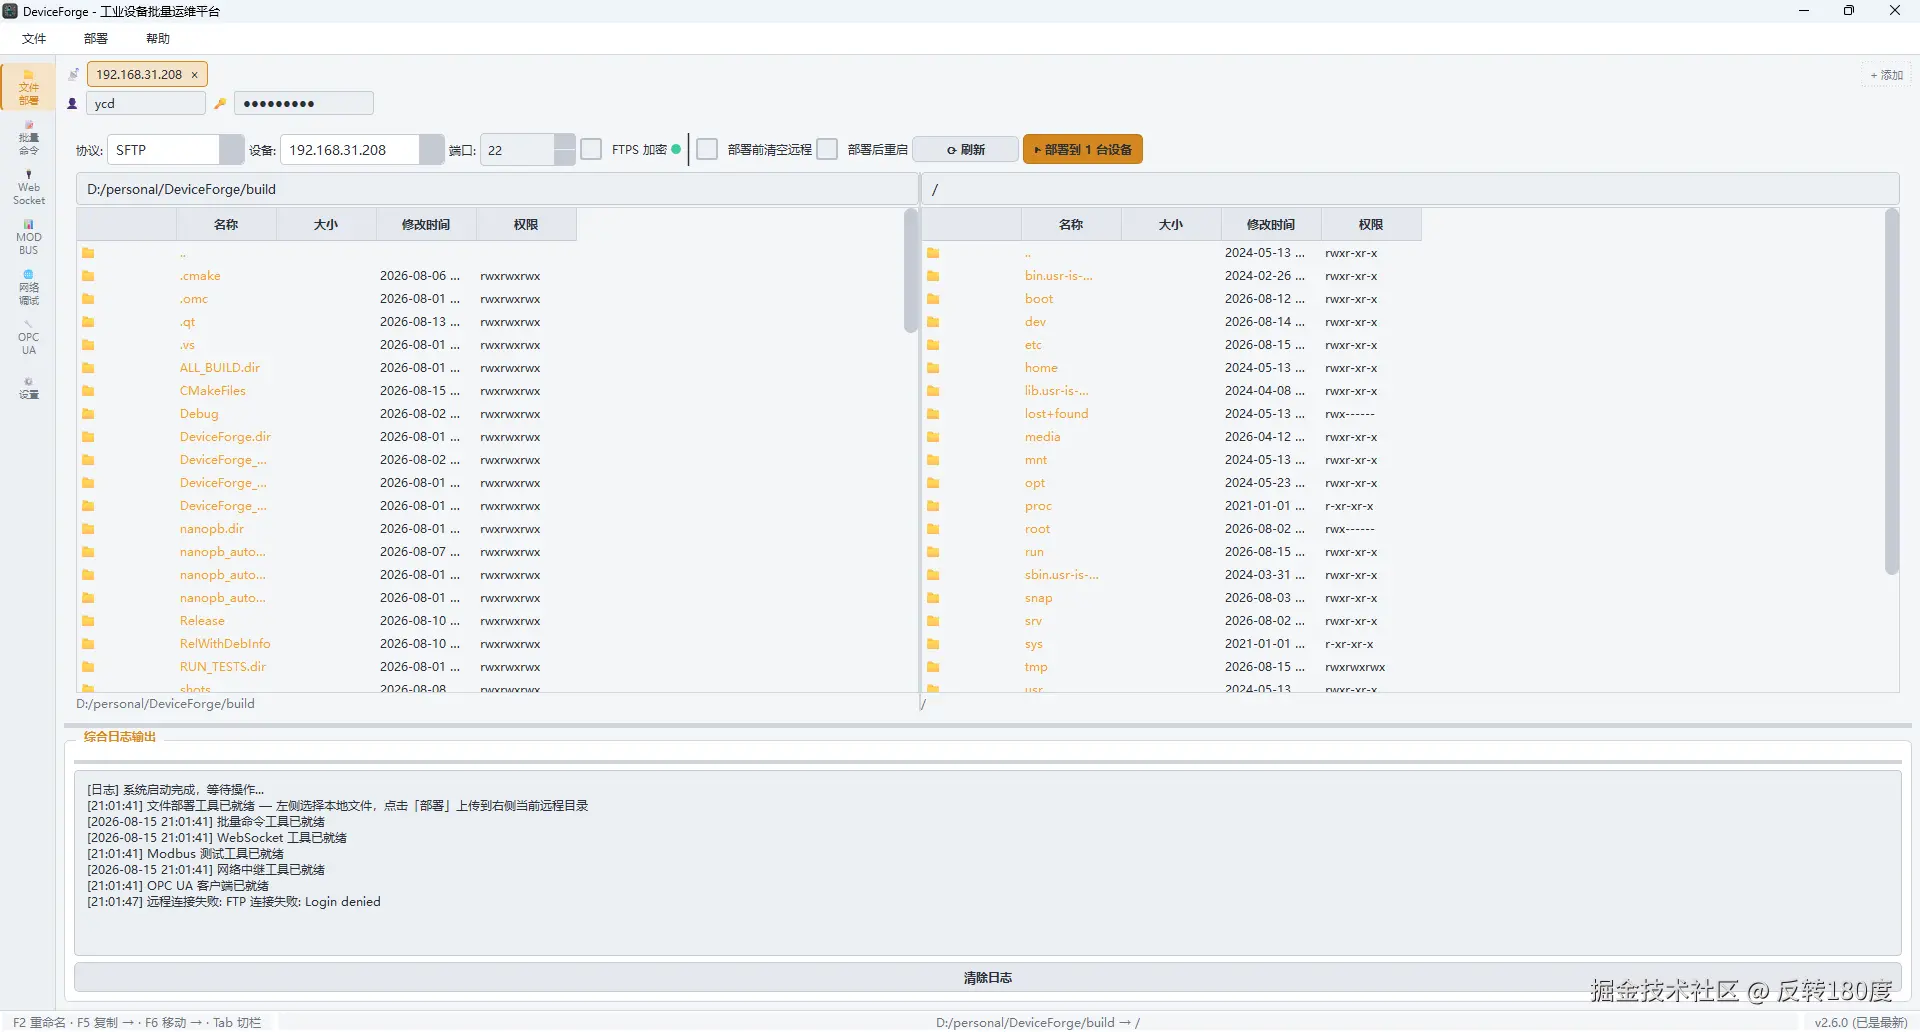The width and height of the screenshot is (1920, 1032).
Task: Click the key icon beside password field
Action: click(220, 103)
